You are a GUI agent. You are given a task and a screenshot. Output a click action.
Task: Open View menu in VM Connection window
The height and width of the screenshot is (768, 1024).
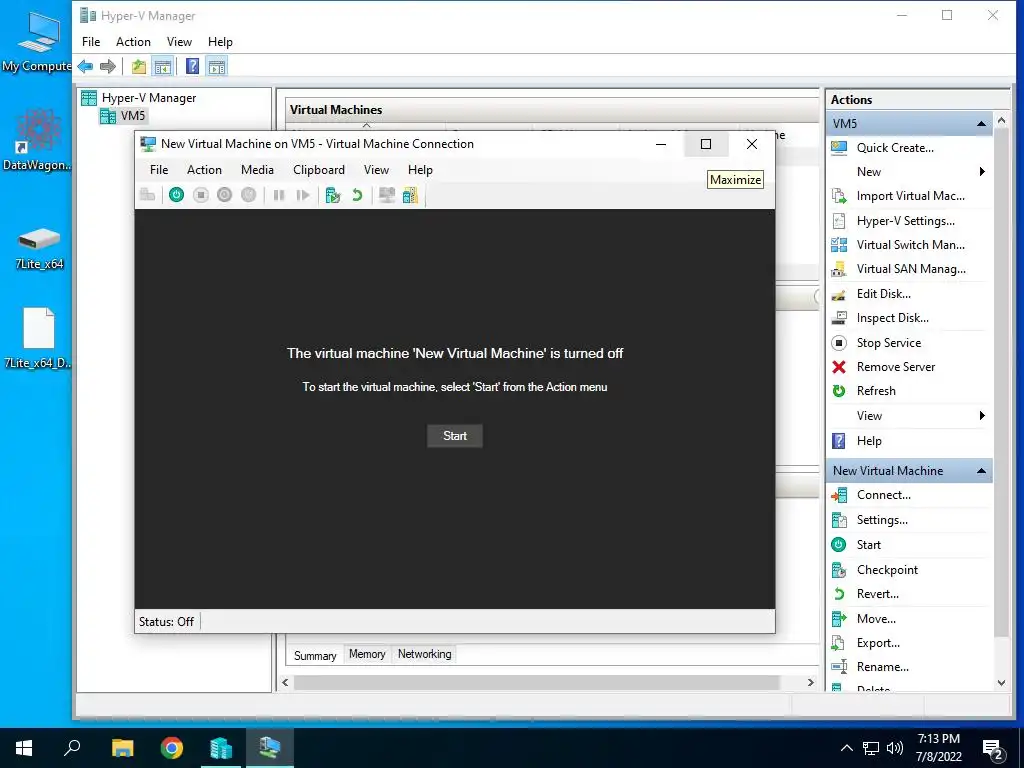pos(376,170)
